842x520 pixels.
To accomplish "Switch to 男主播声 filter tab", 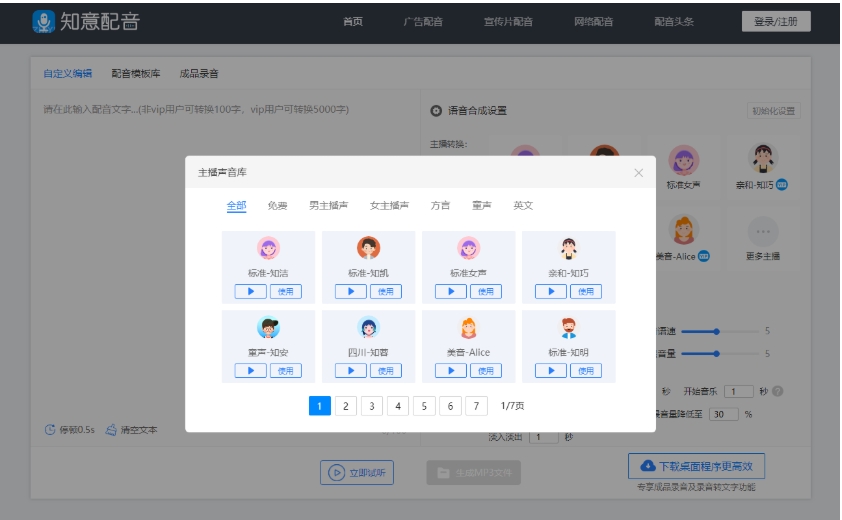I will tap(329, 205).
